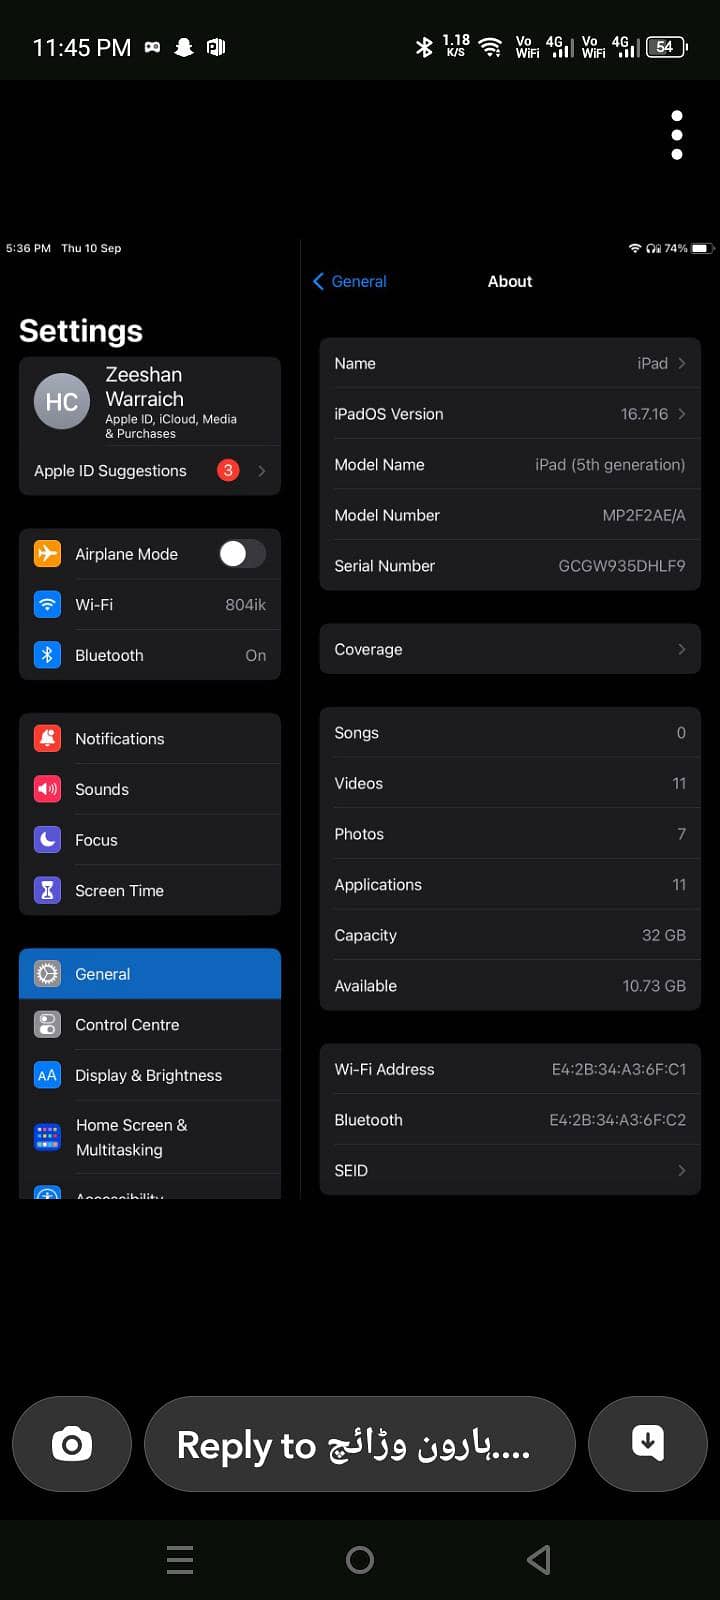Open the SEID row chevron
The image size is (720, 1600).
click(x=682, y=1170)
